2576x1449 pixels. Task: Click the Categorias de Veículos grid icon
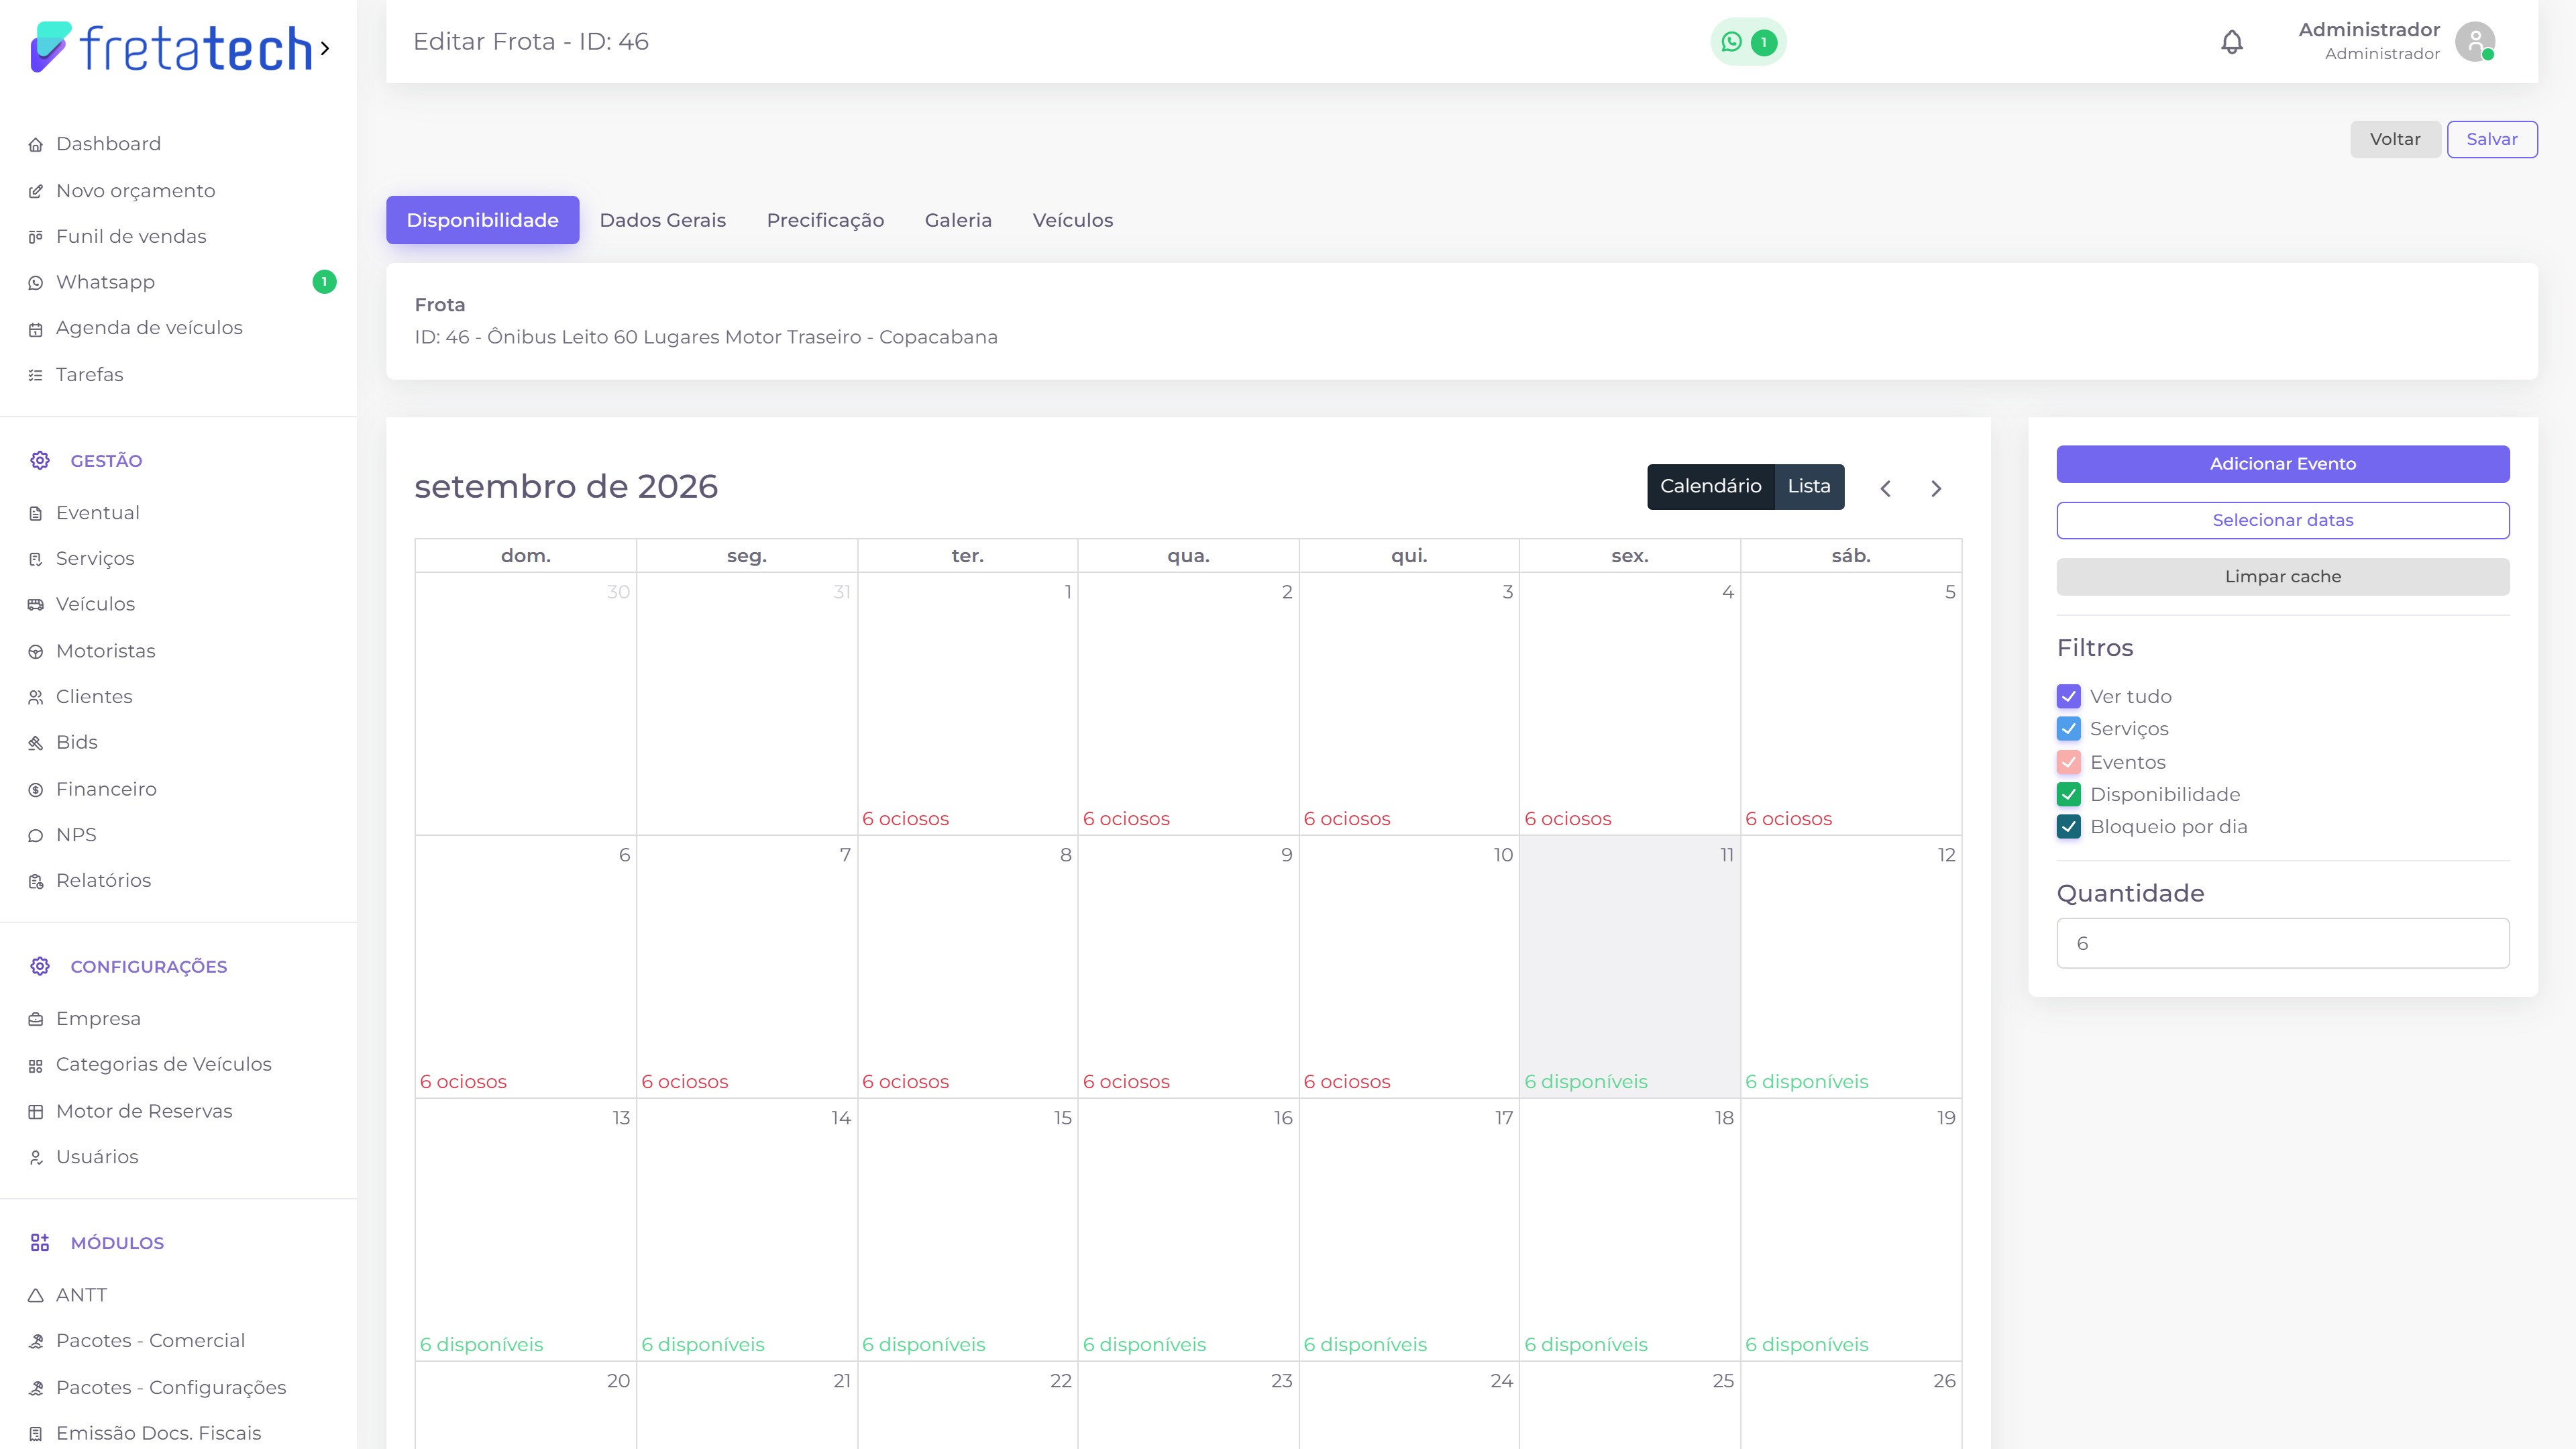pos(36,1066)
